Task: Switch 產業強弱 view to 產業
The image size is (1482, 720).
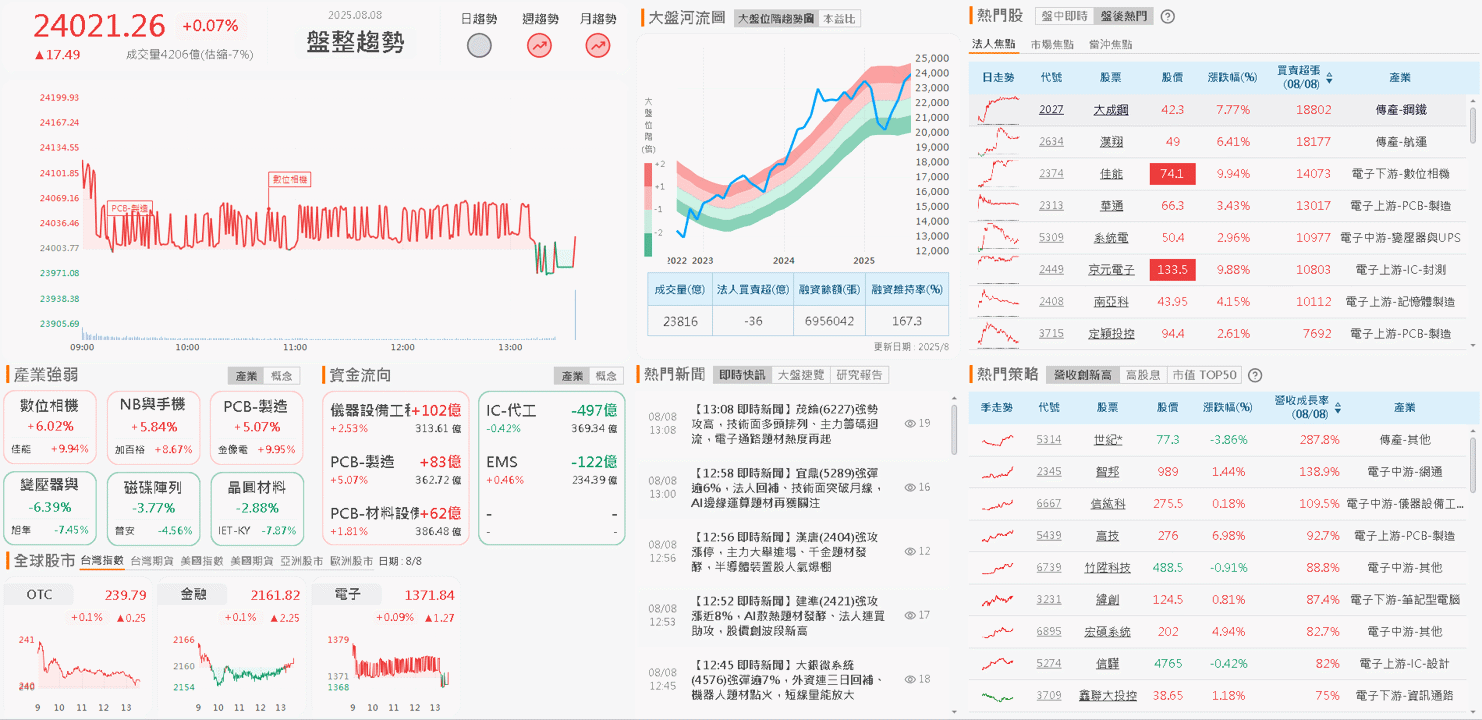Action: pyautogui.click(x=245, y=376)
